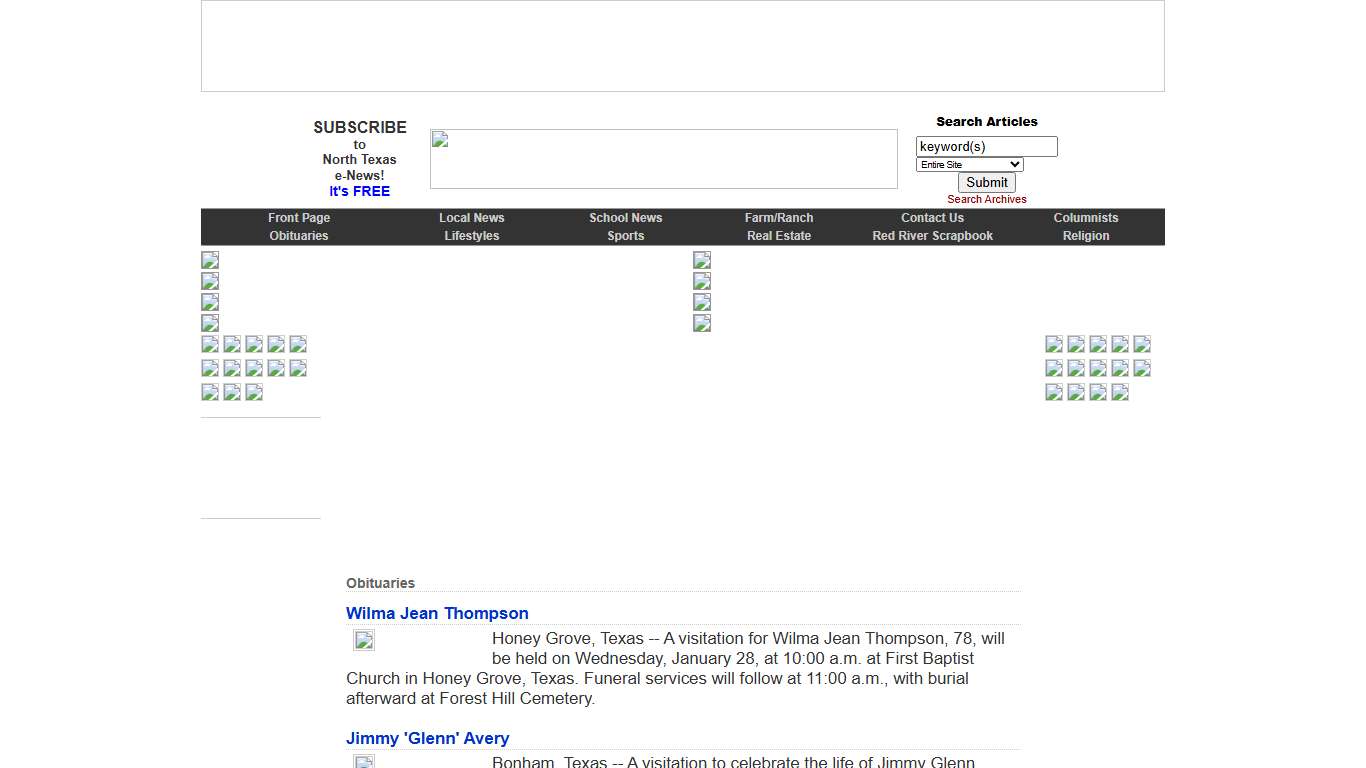Open the Red River Scrapbook section

(932, 236)
